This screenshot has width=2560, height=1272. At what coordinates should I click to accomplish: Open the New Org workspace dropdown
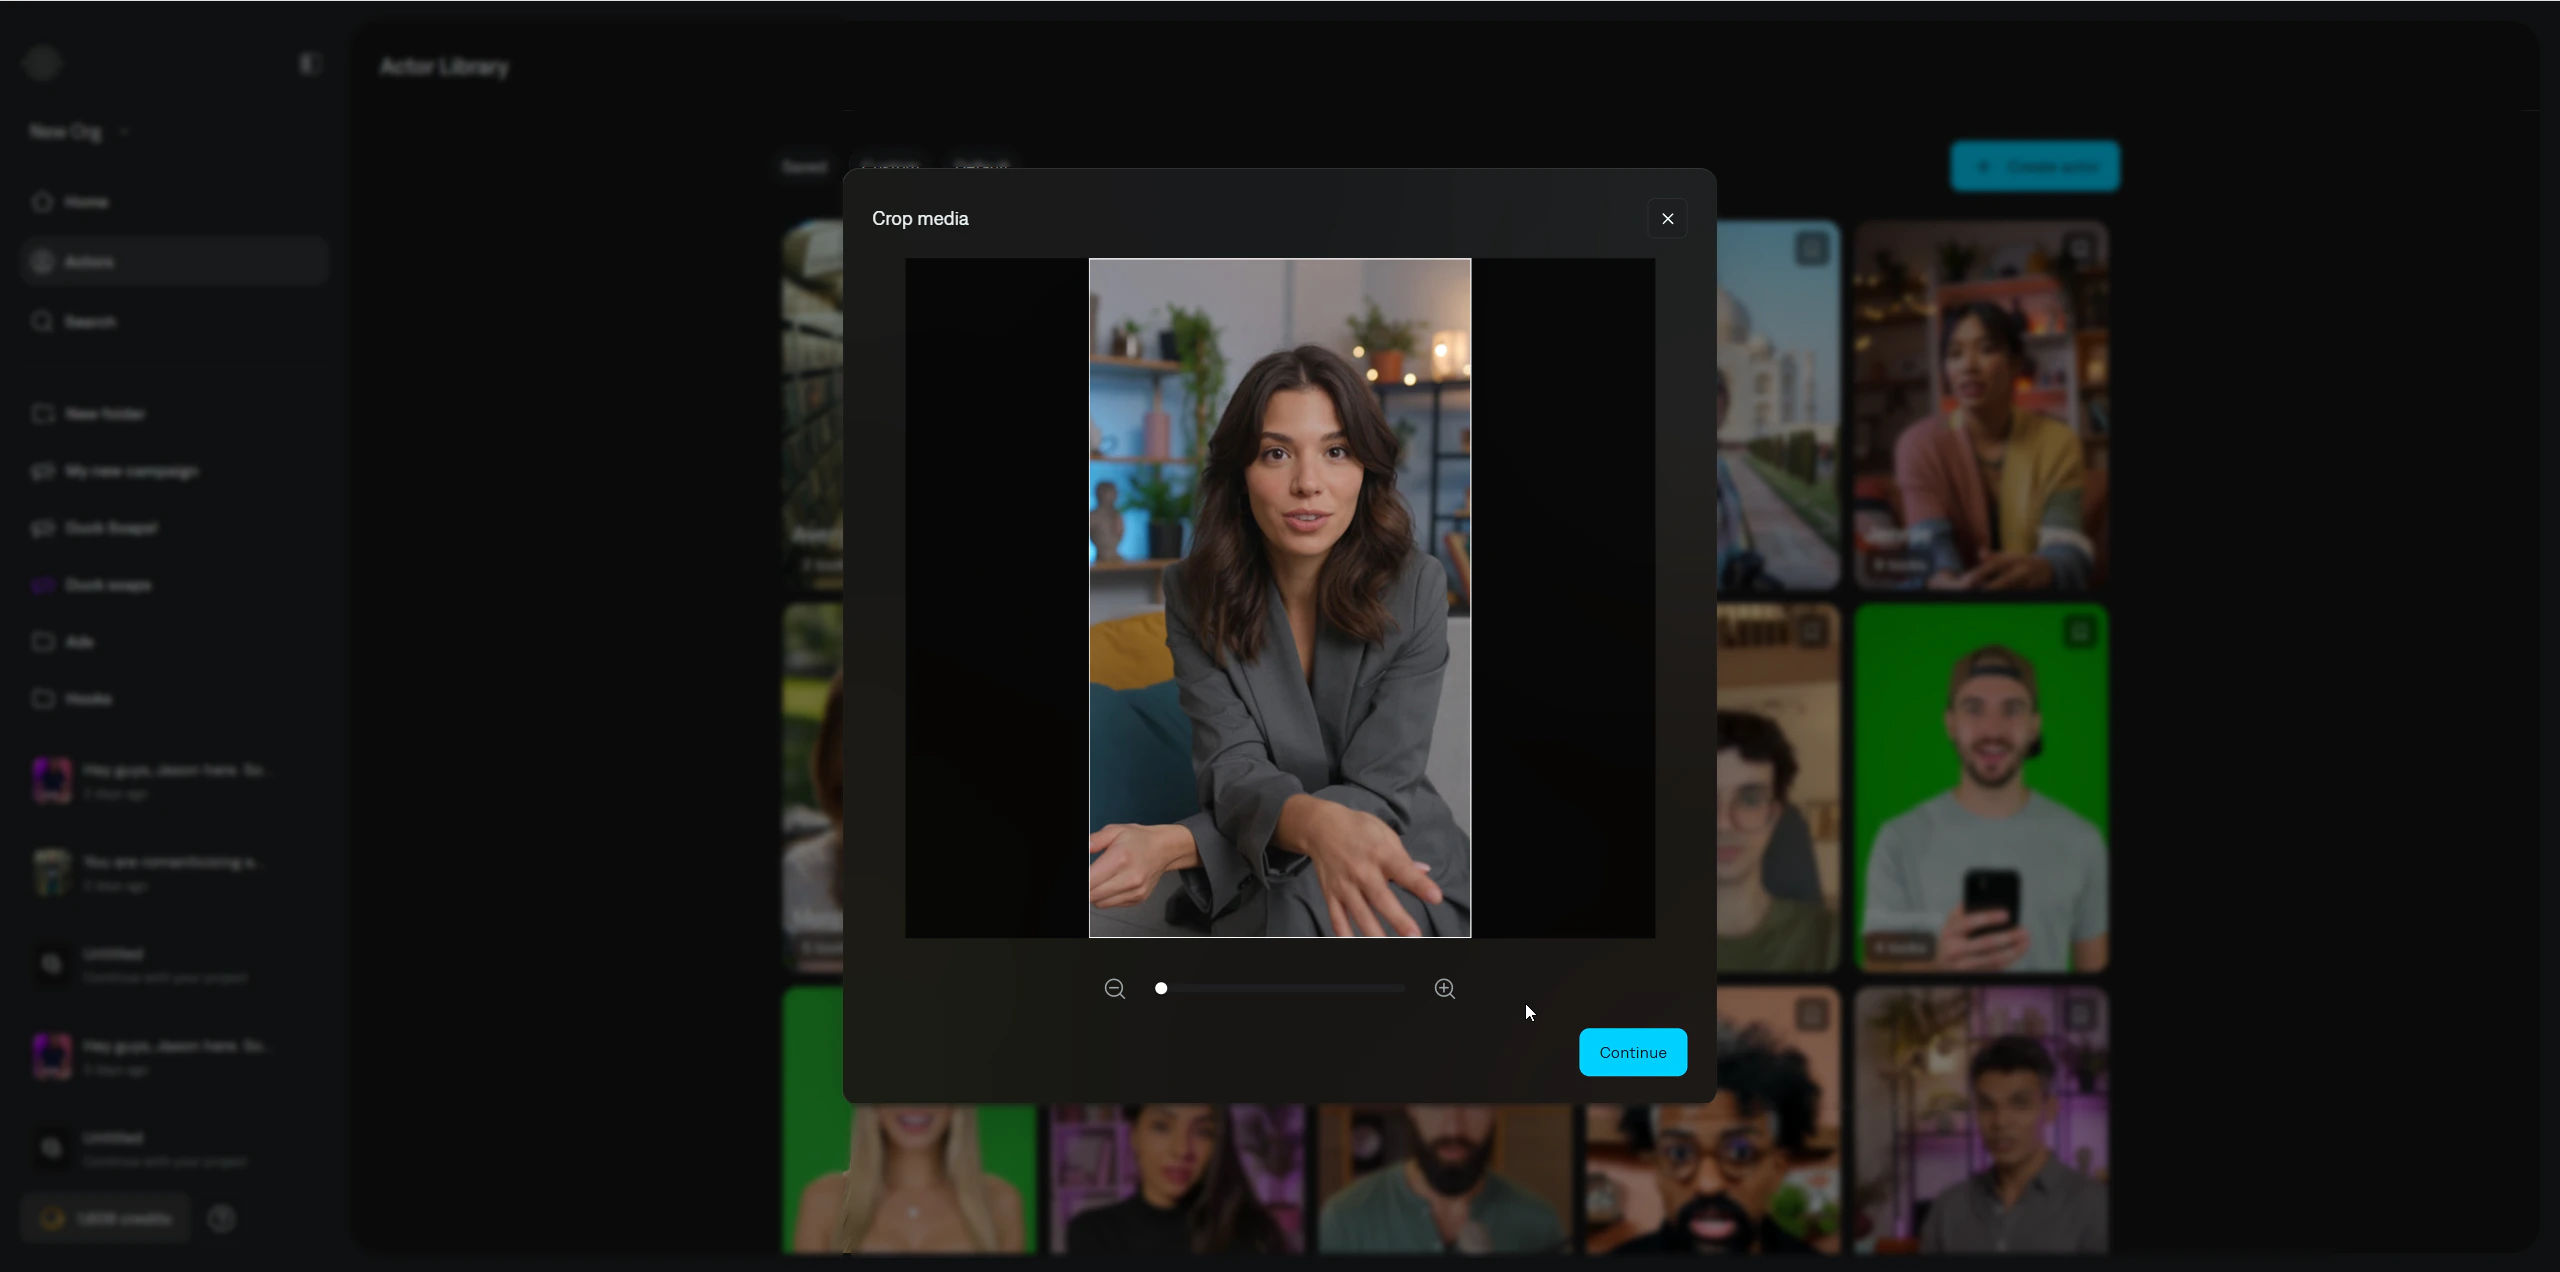(80, 131)
